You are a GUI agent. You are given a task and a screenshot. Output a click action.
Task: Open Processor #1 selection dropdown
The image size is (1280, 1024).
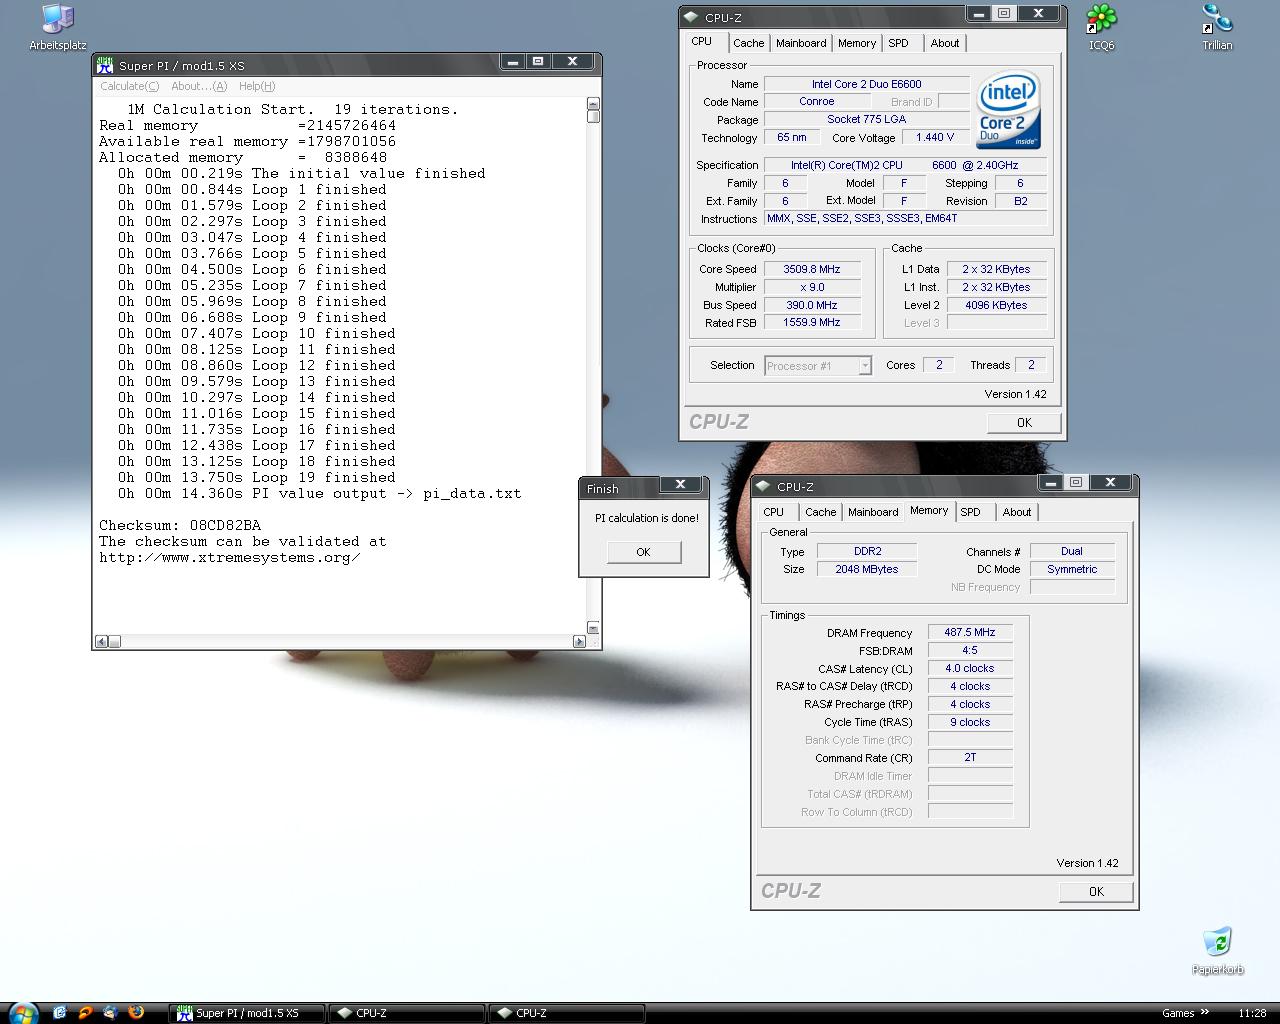tap(817, 366)
